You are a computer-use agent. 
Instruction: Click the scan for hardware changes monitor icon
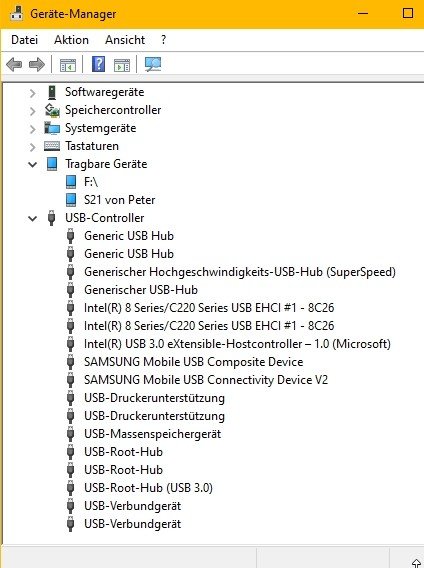pyautogui.click(x=153, y=64)
